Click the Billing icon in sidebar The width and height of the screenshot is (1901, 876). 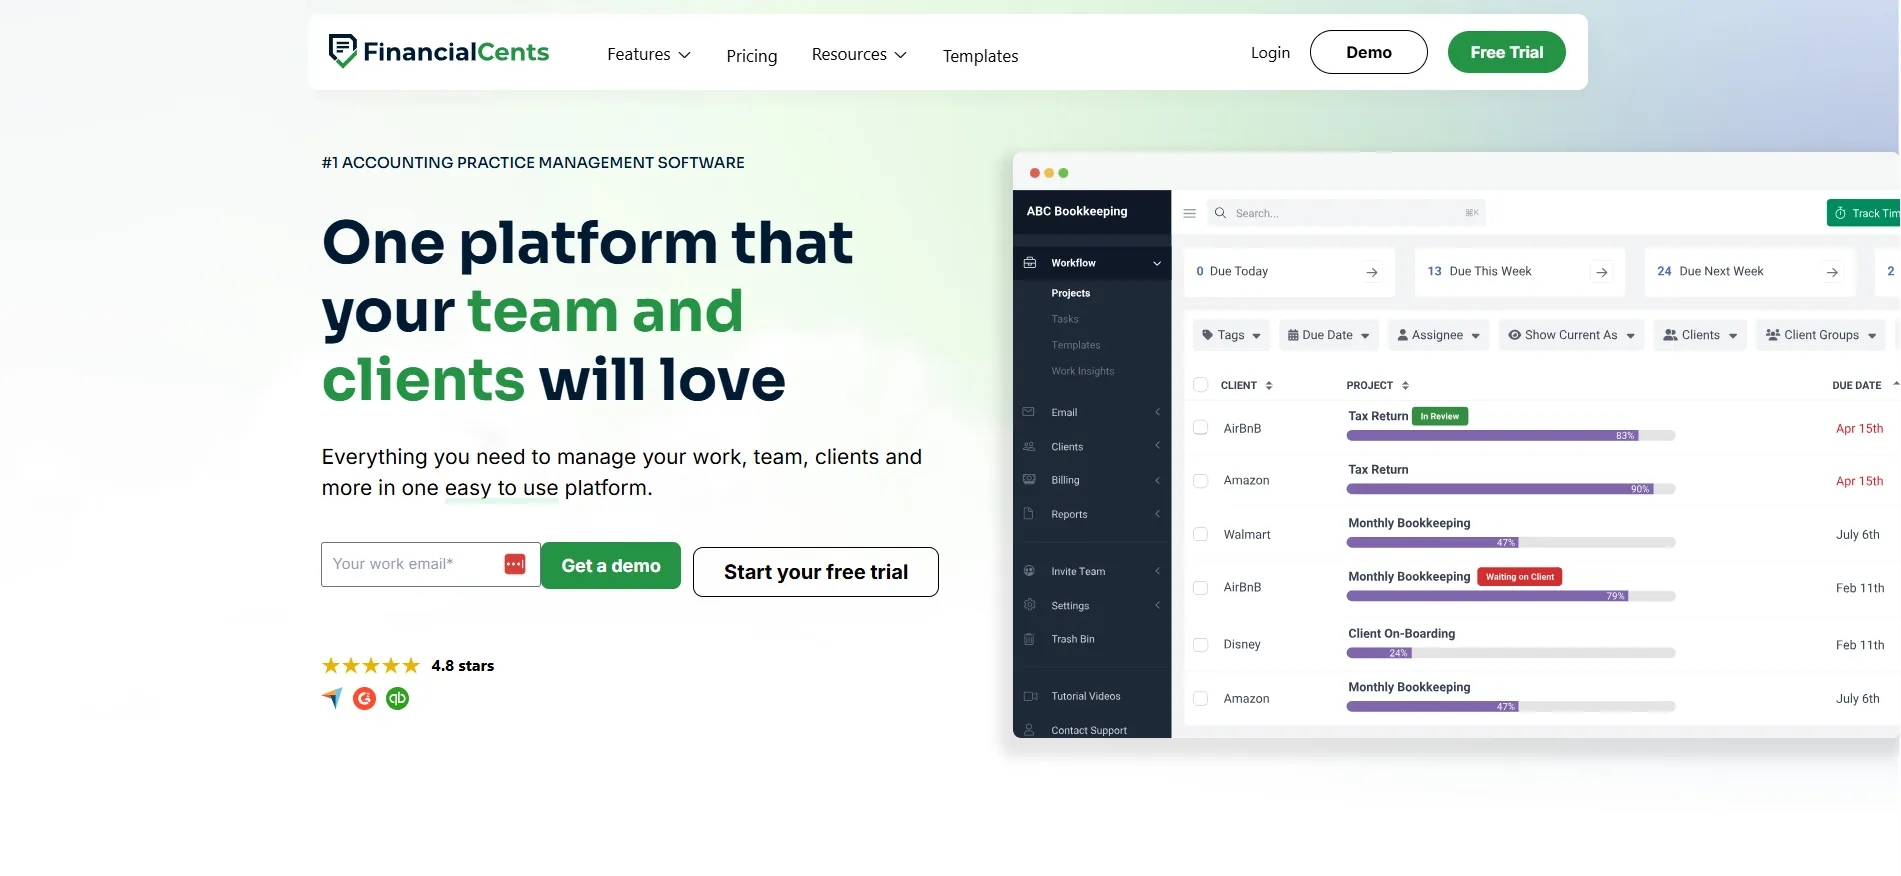coord(1029,480)
